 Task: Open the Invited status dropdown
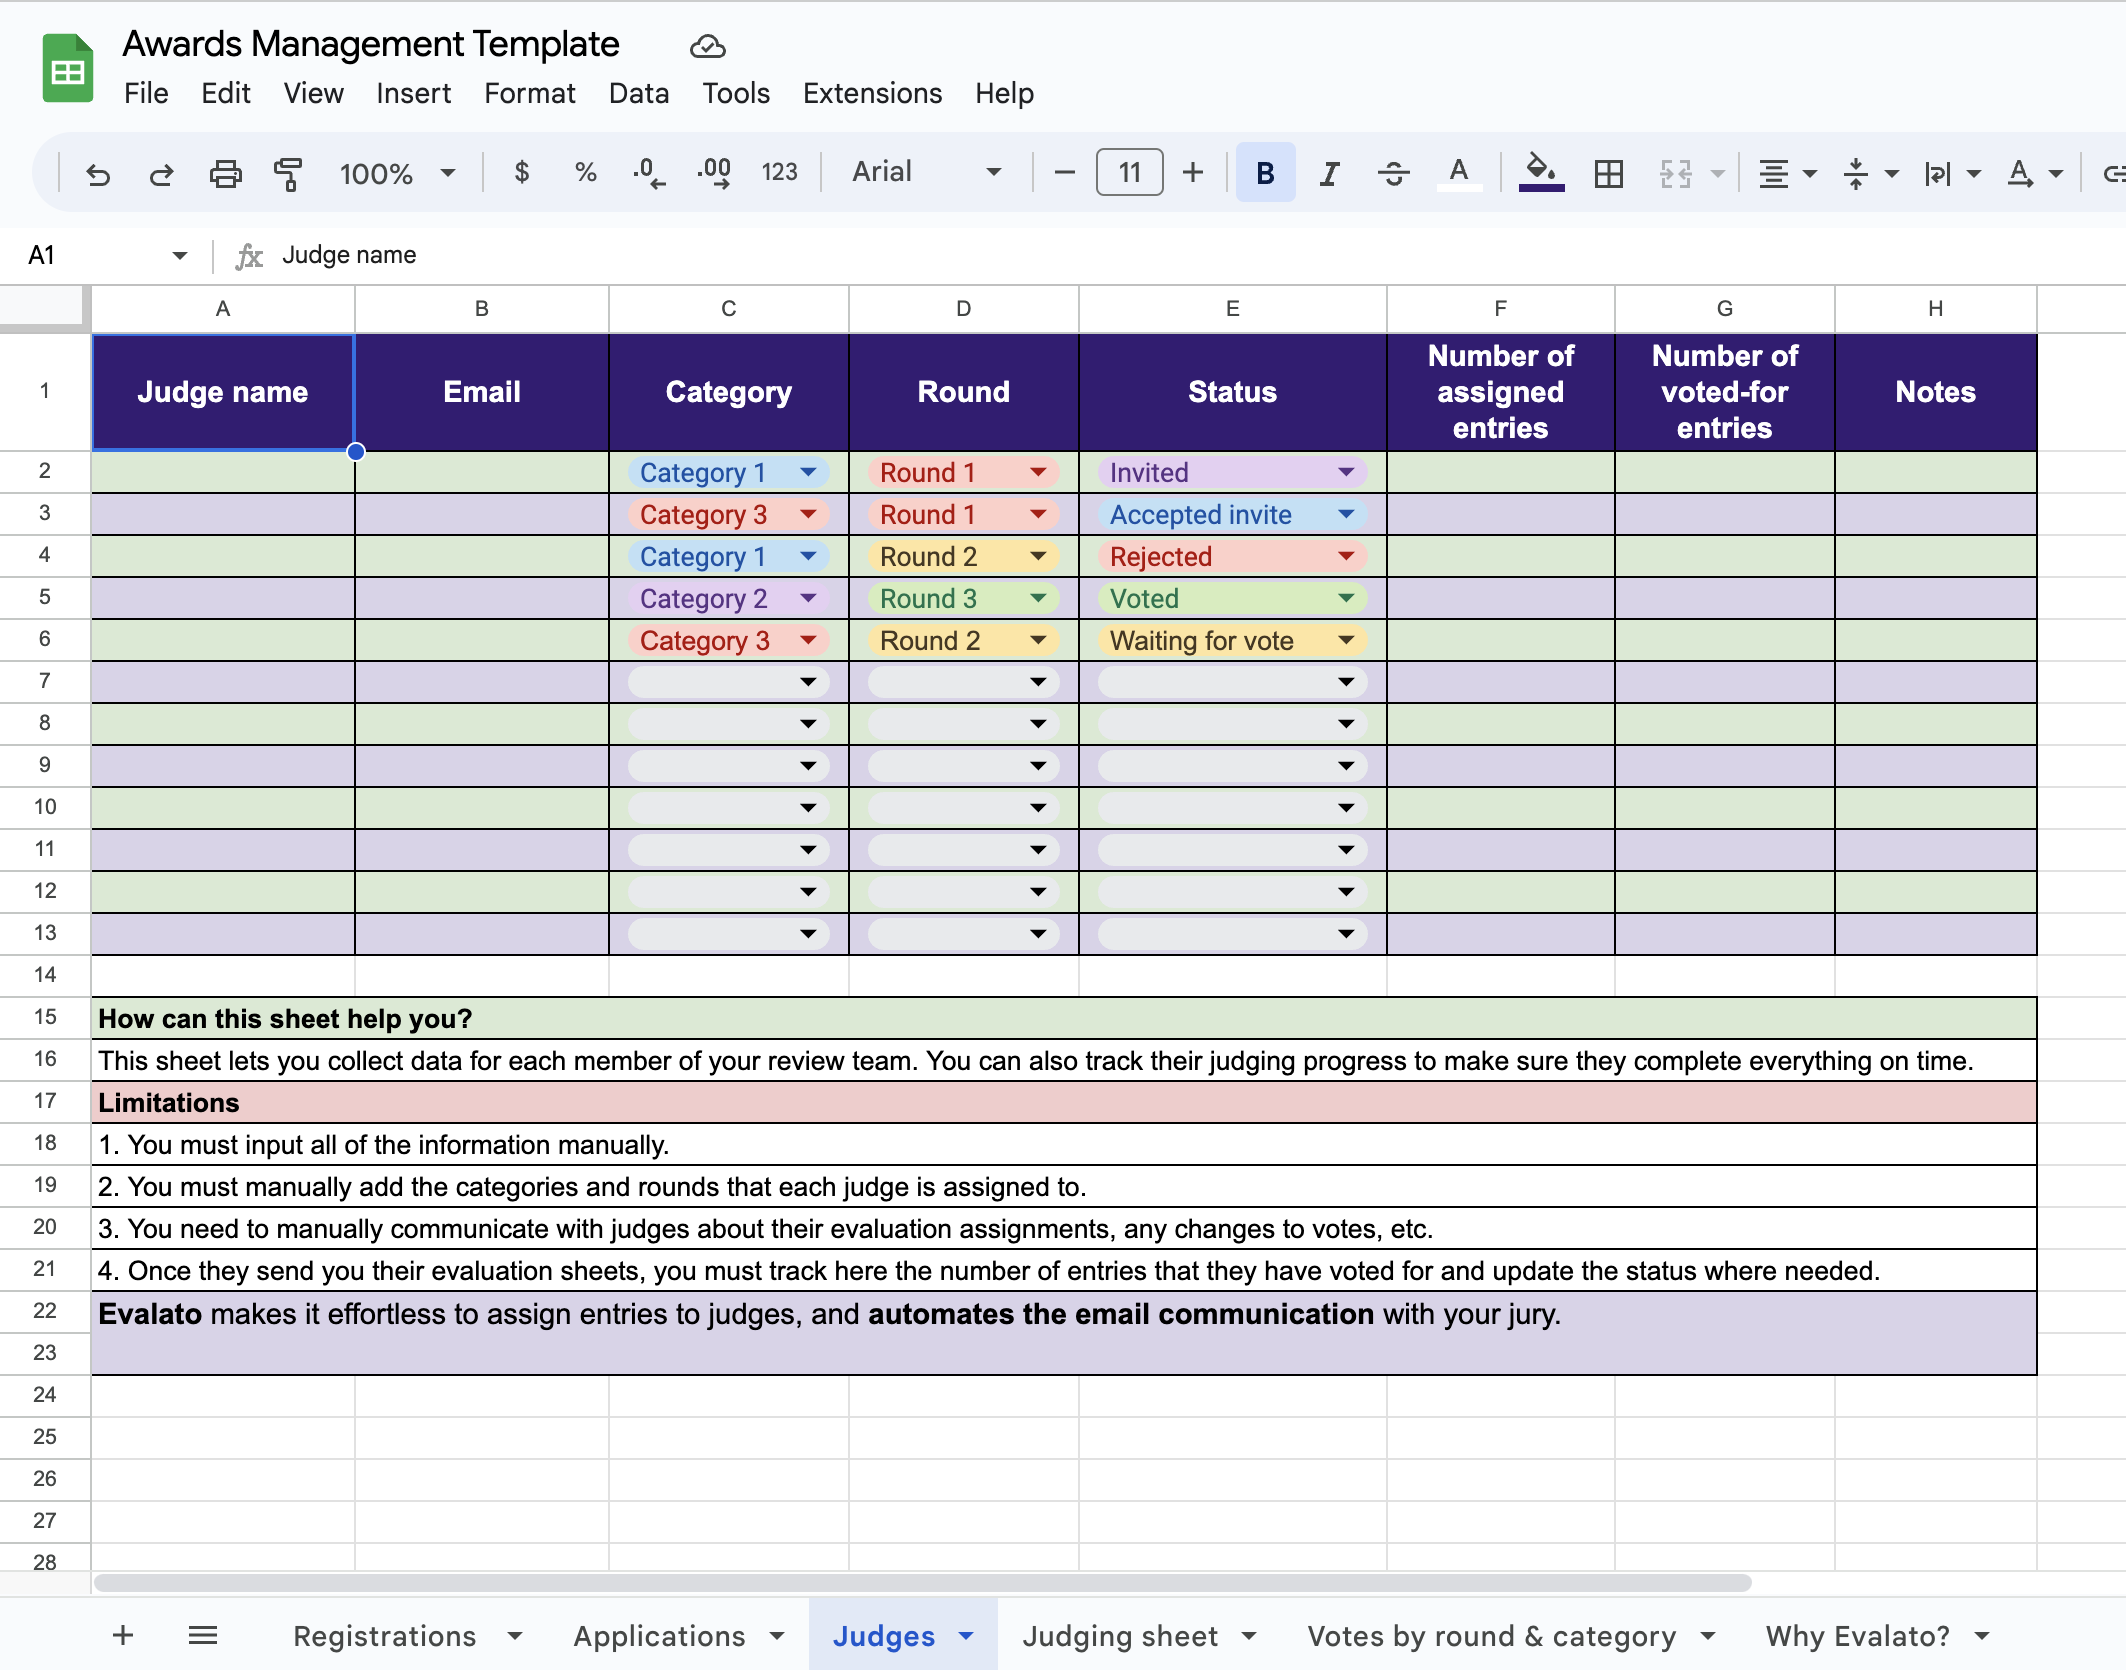coord(1346,471)
